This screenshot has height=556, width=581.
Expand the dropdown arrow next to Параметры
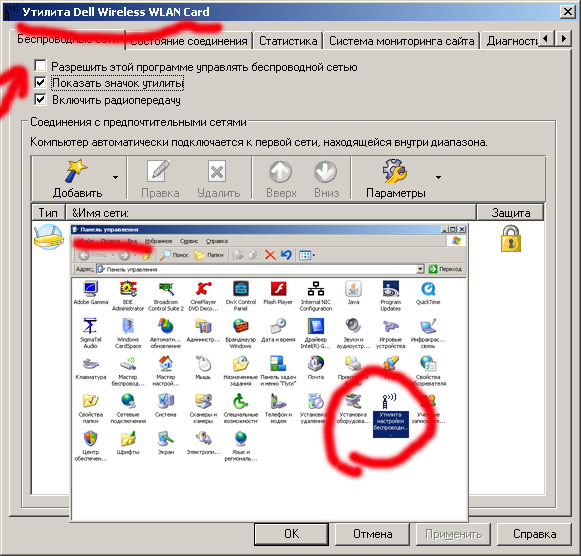pyautogui.click(x=438, y=177)
